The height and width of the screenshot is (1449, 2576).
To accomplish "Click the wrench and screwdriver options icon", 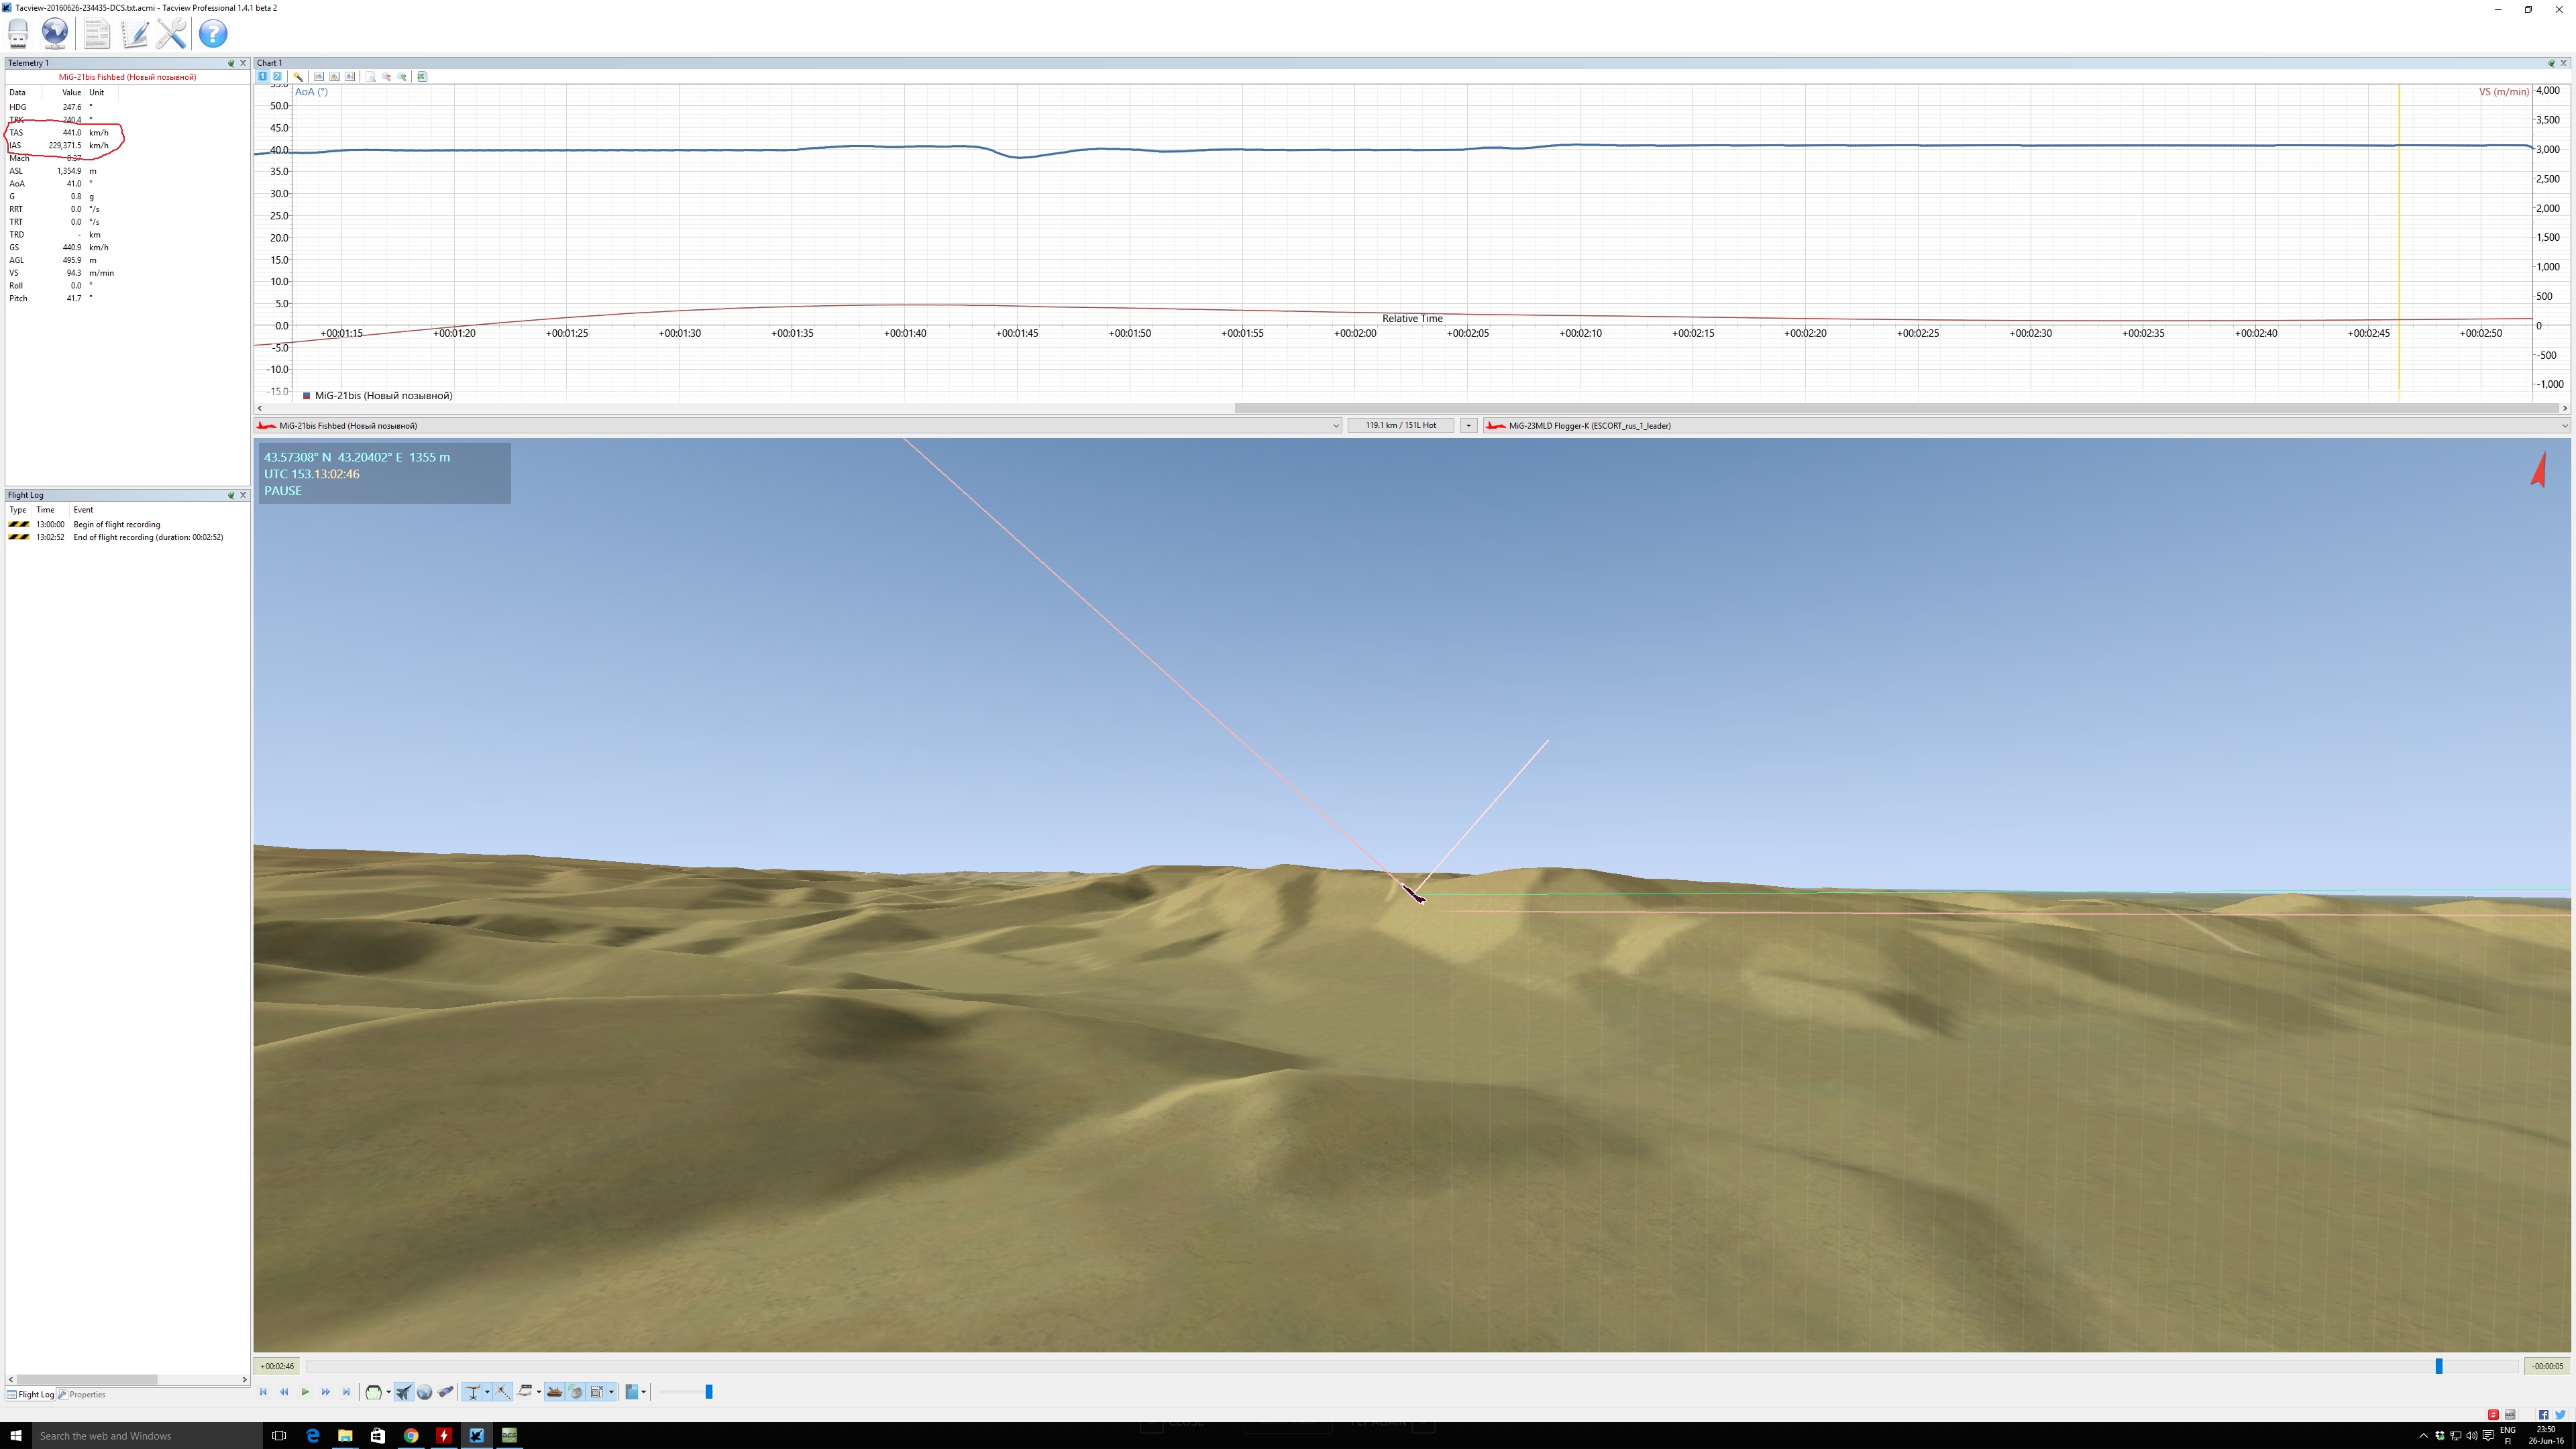I will [x=171, y=33].
